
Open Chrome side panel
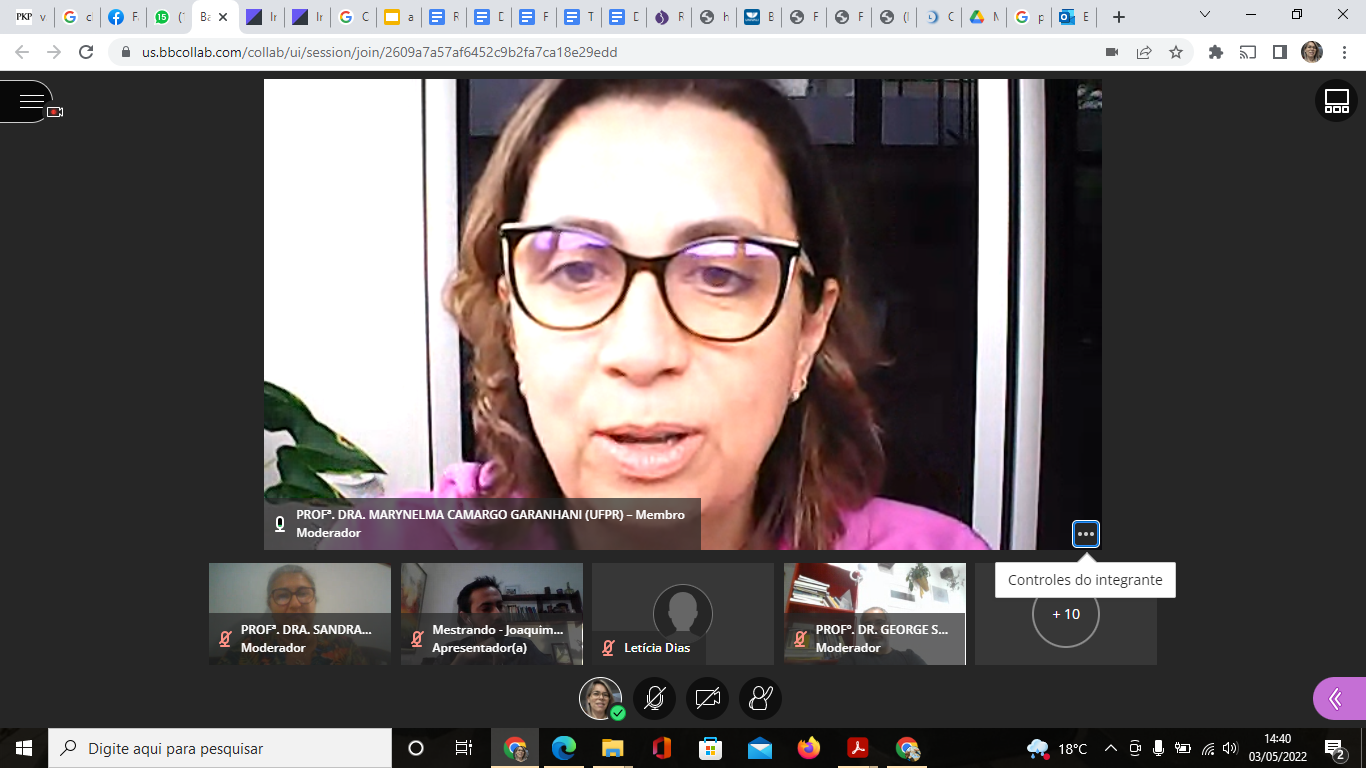(1280, 52)
